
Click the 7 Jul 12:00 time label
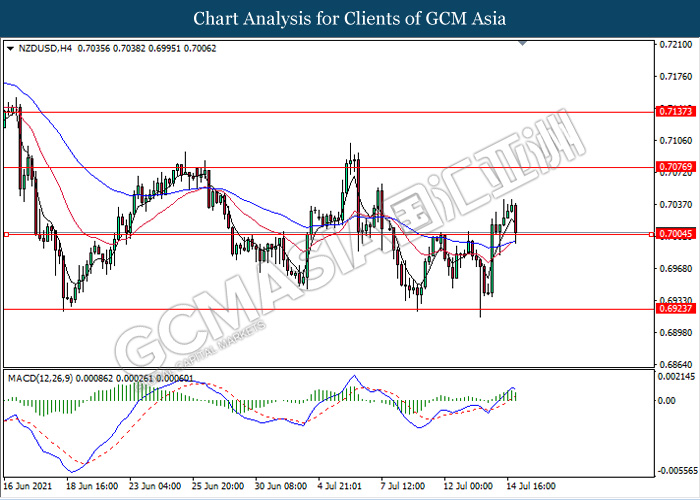[404, 486]
